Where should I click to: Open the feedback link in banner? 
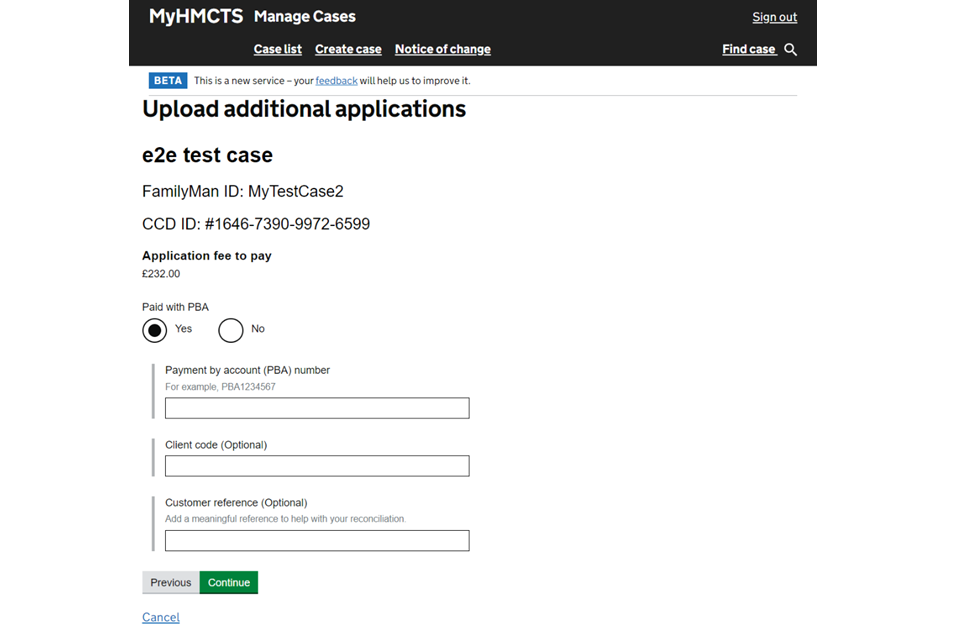[x=336, y=80]
